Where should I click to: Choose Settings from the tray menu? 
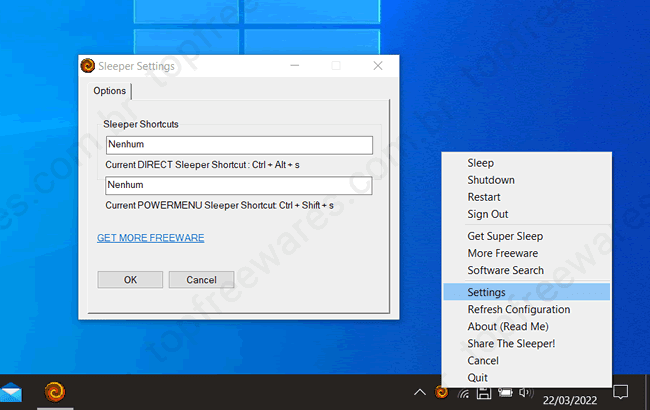pyautogui.click(x=486, y=292)
